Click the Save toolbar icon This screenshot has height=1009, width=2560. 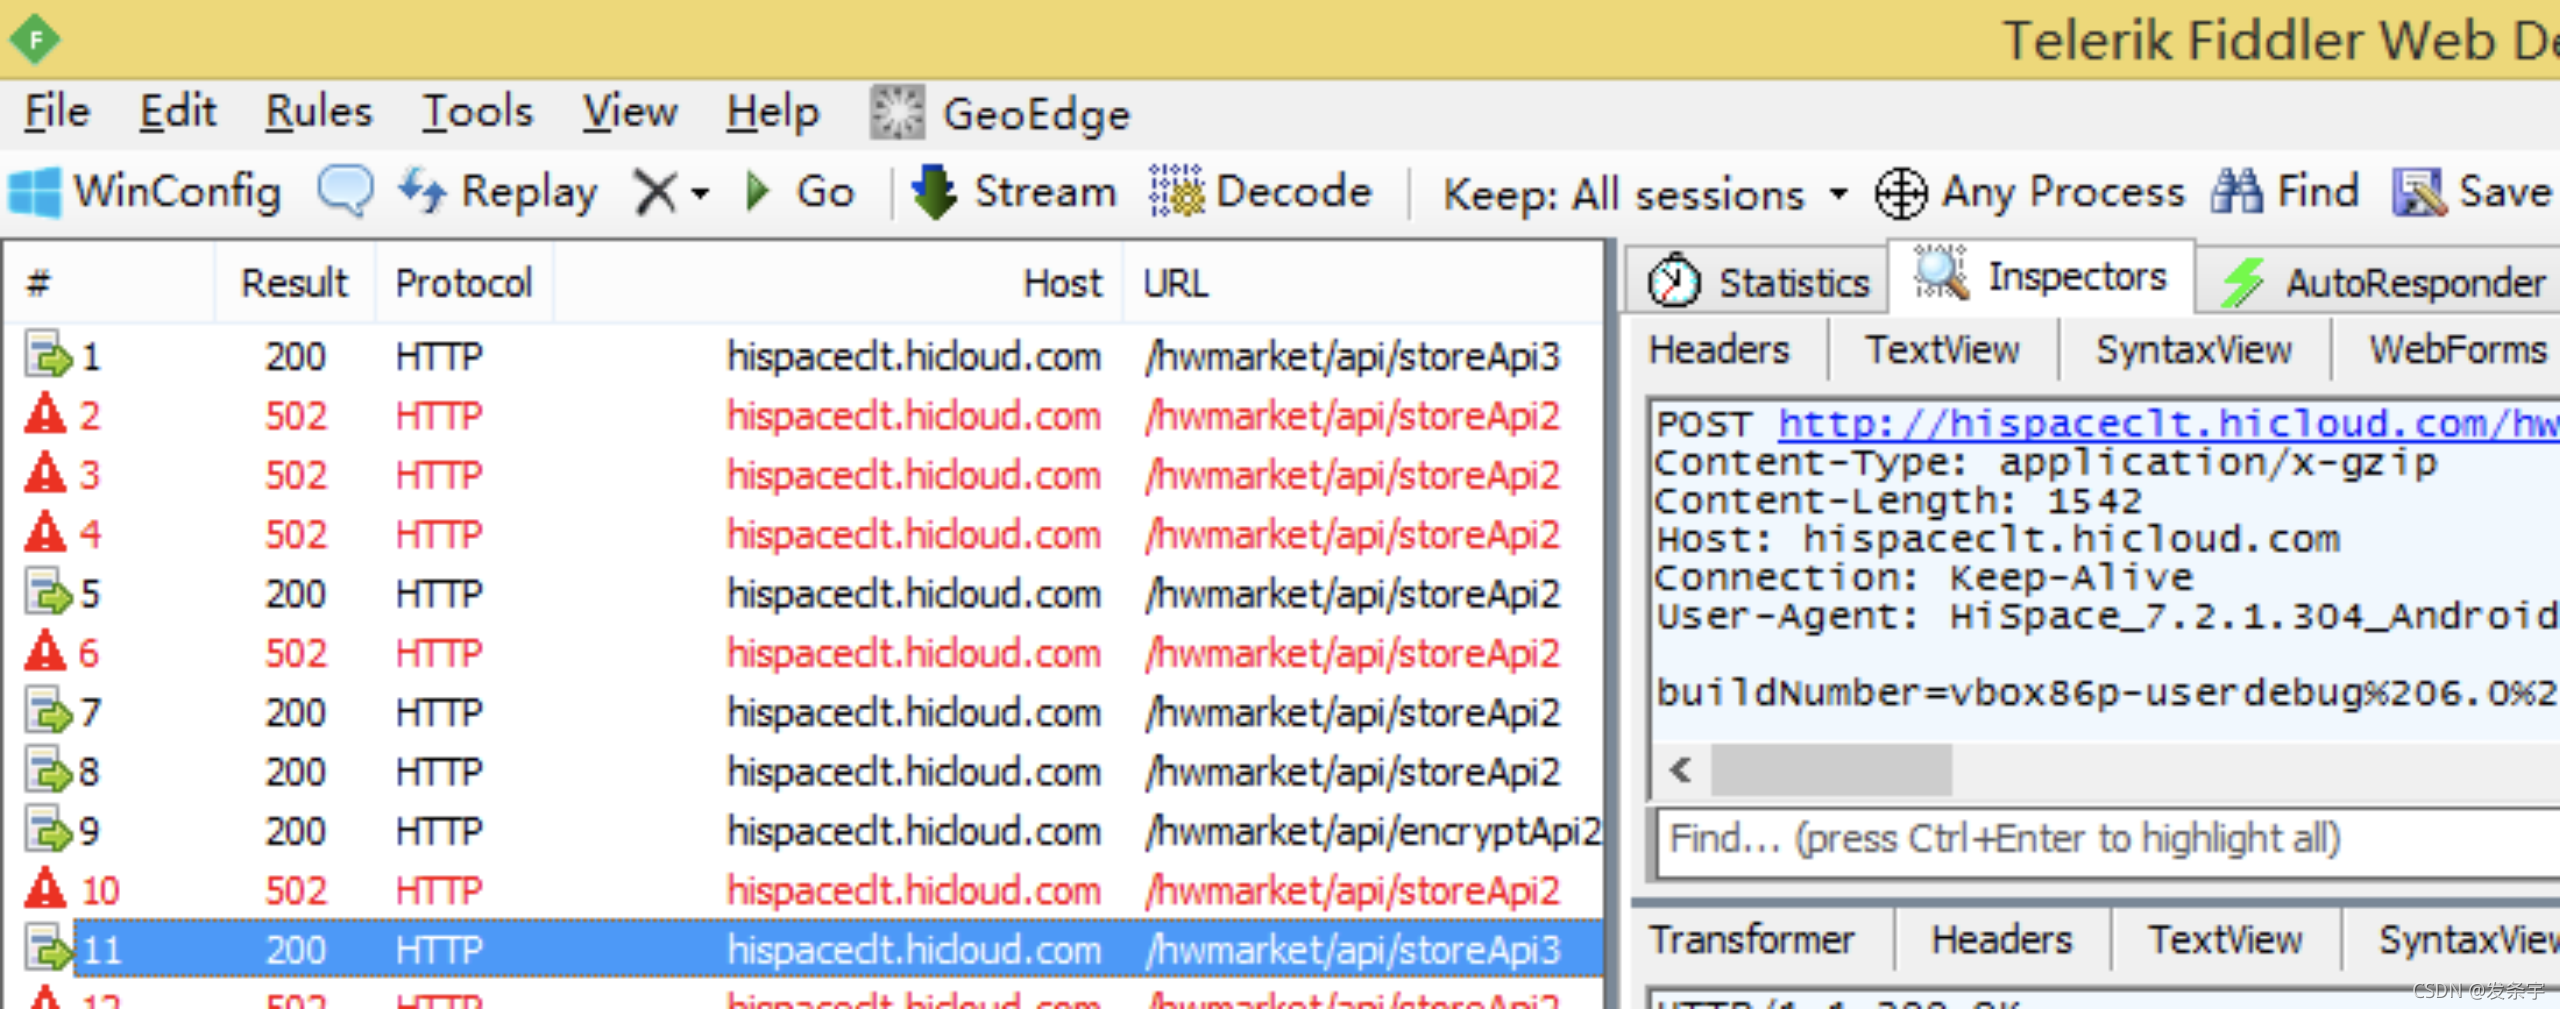click(2418, 192)
